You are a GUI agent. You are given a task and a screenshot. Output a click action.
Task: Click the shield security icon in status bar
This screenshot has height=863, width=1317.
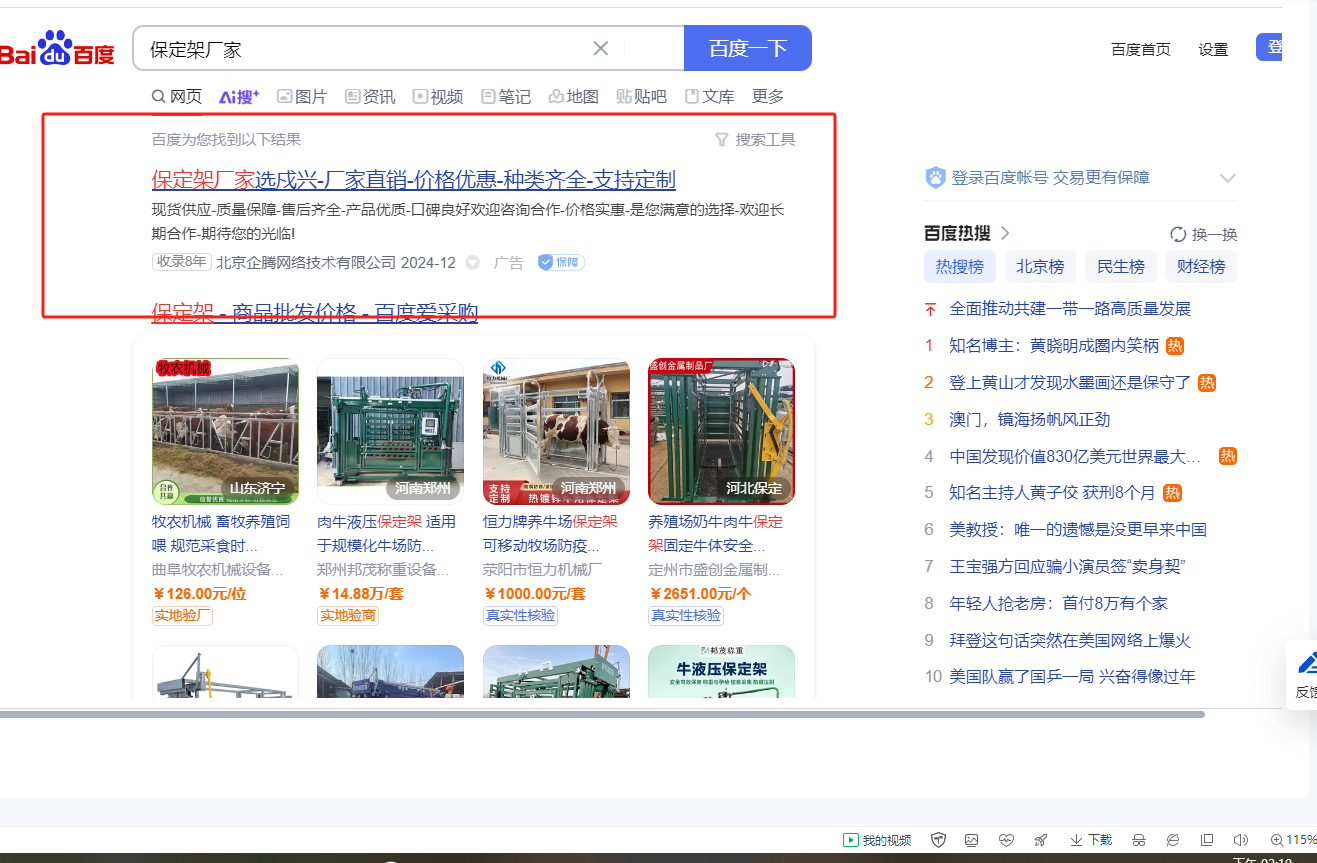[938, 840]
